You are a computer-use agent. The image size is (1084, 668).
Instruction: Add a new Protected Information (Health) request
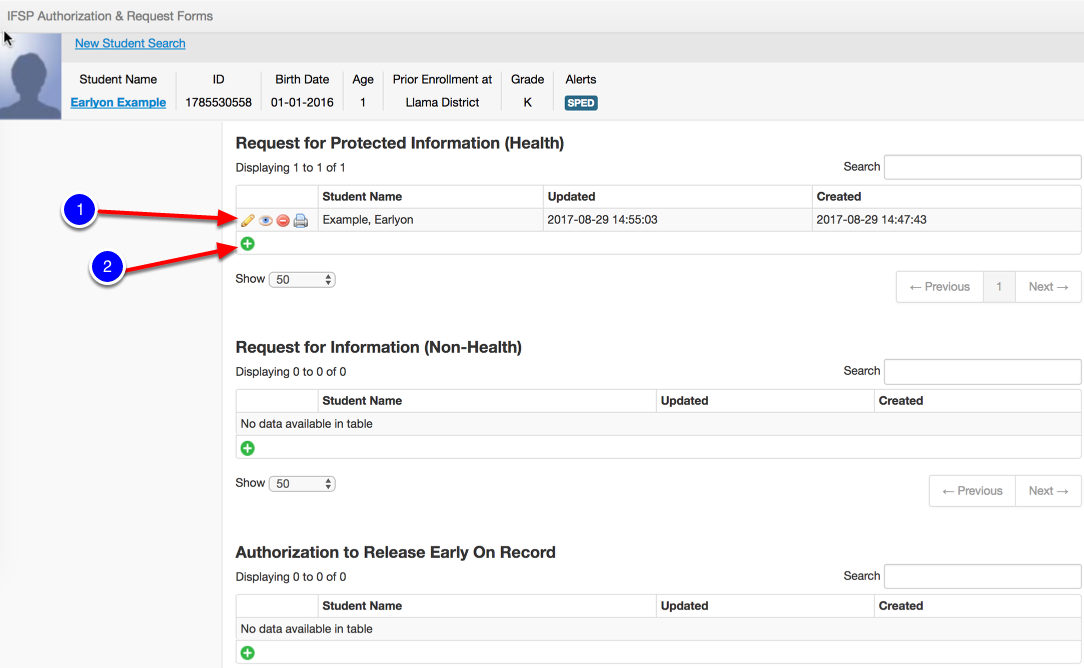pyautogui.click(x=247, y=243)
